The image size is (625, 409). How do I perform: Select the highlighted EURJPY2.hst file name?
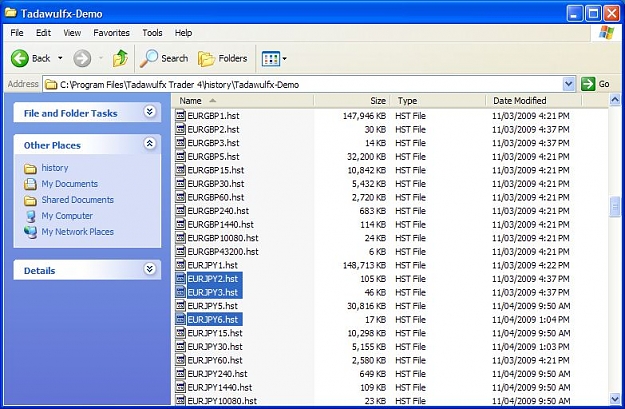(214, 279)
